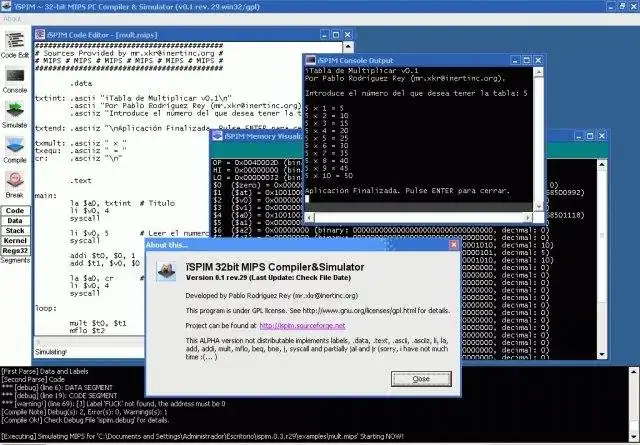
Task: Maximize the Console Output window
Action: 527,61
